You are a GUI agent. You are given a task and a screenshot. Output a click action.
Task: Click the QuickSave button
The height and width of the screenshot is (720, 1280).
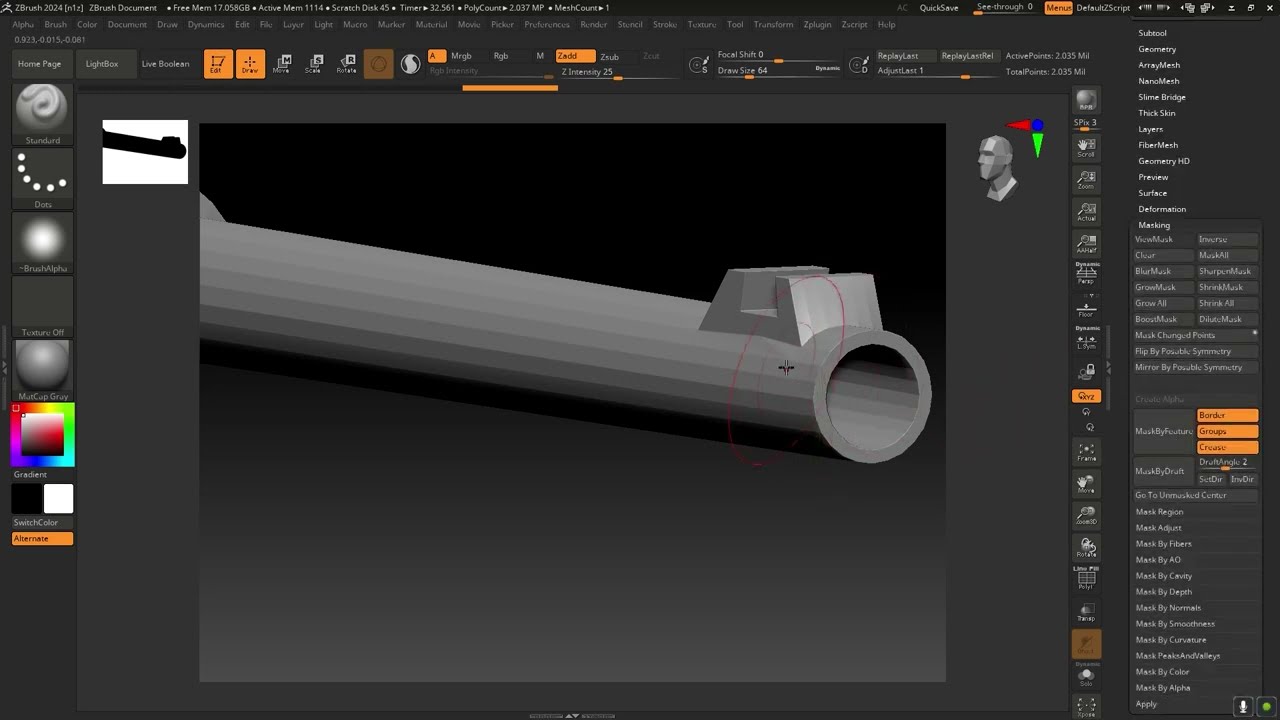939,8
